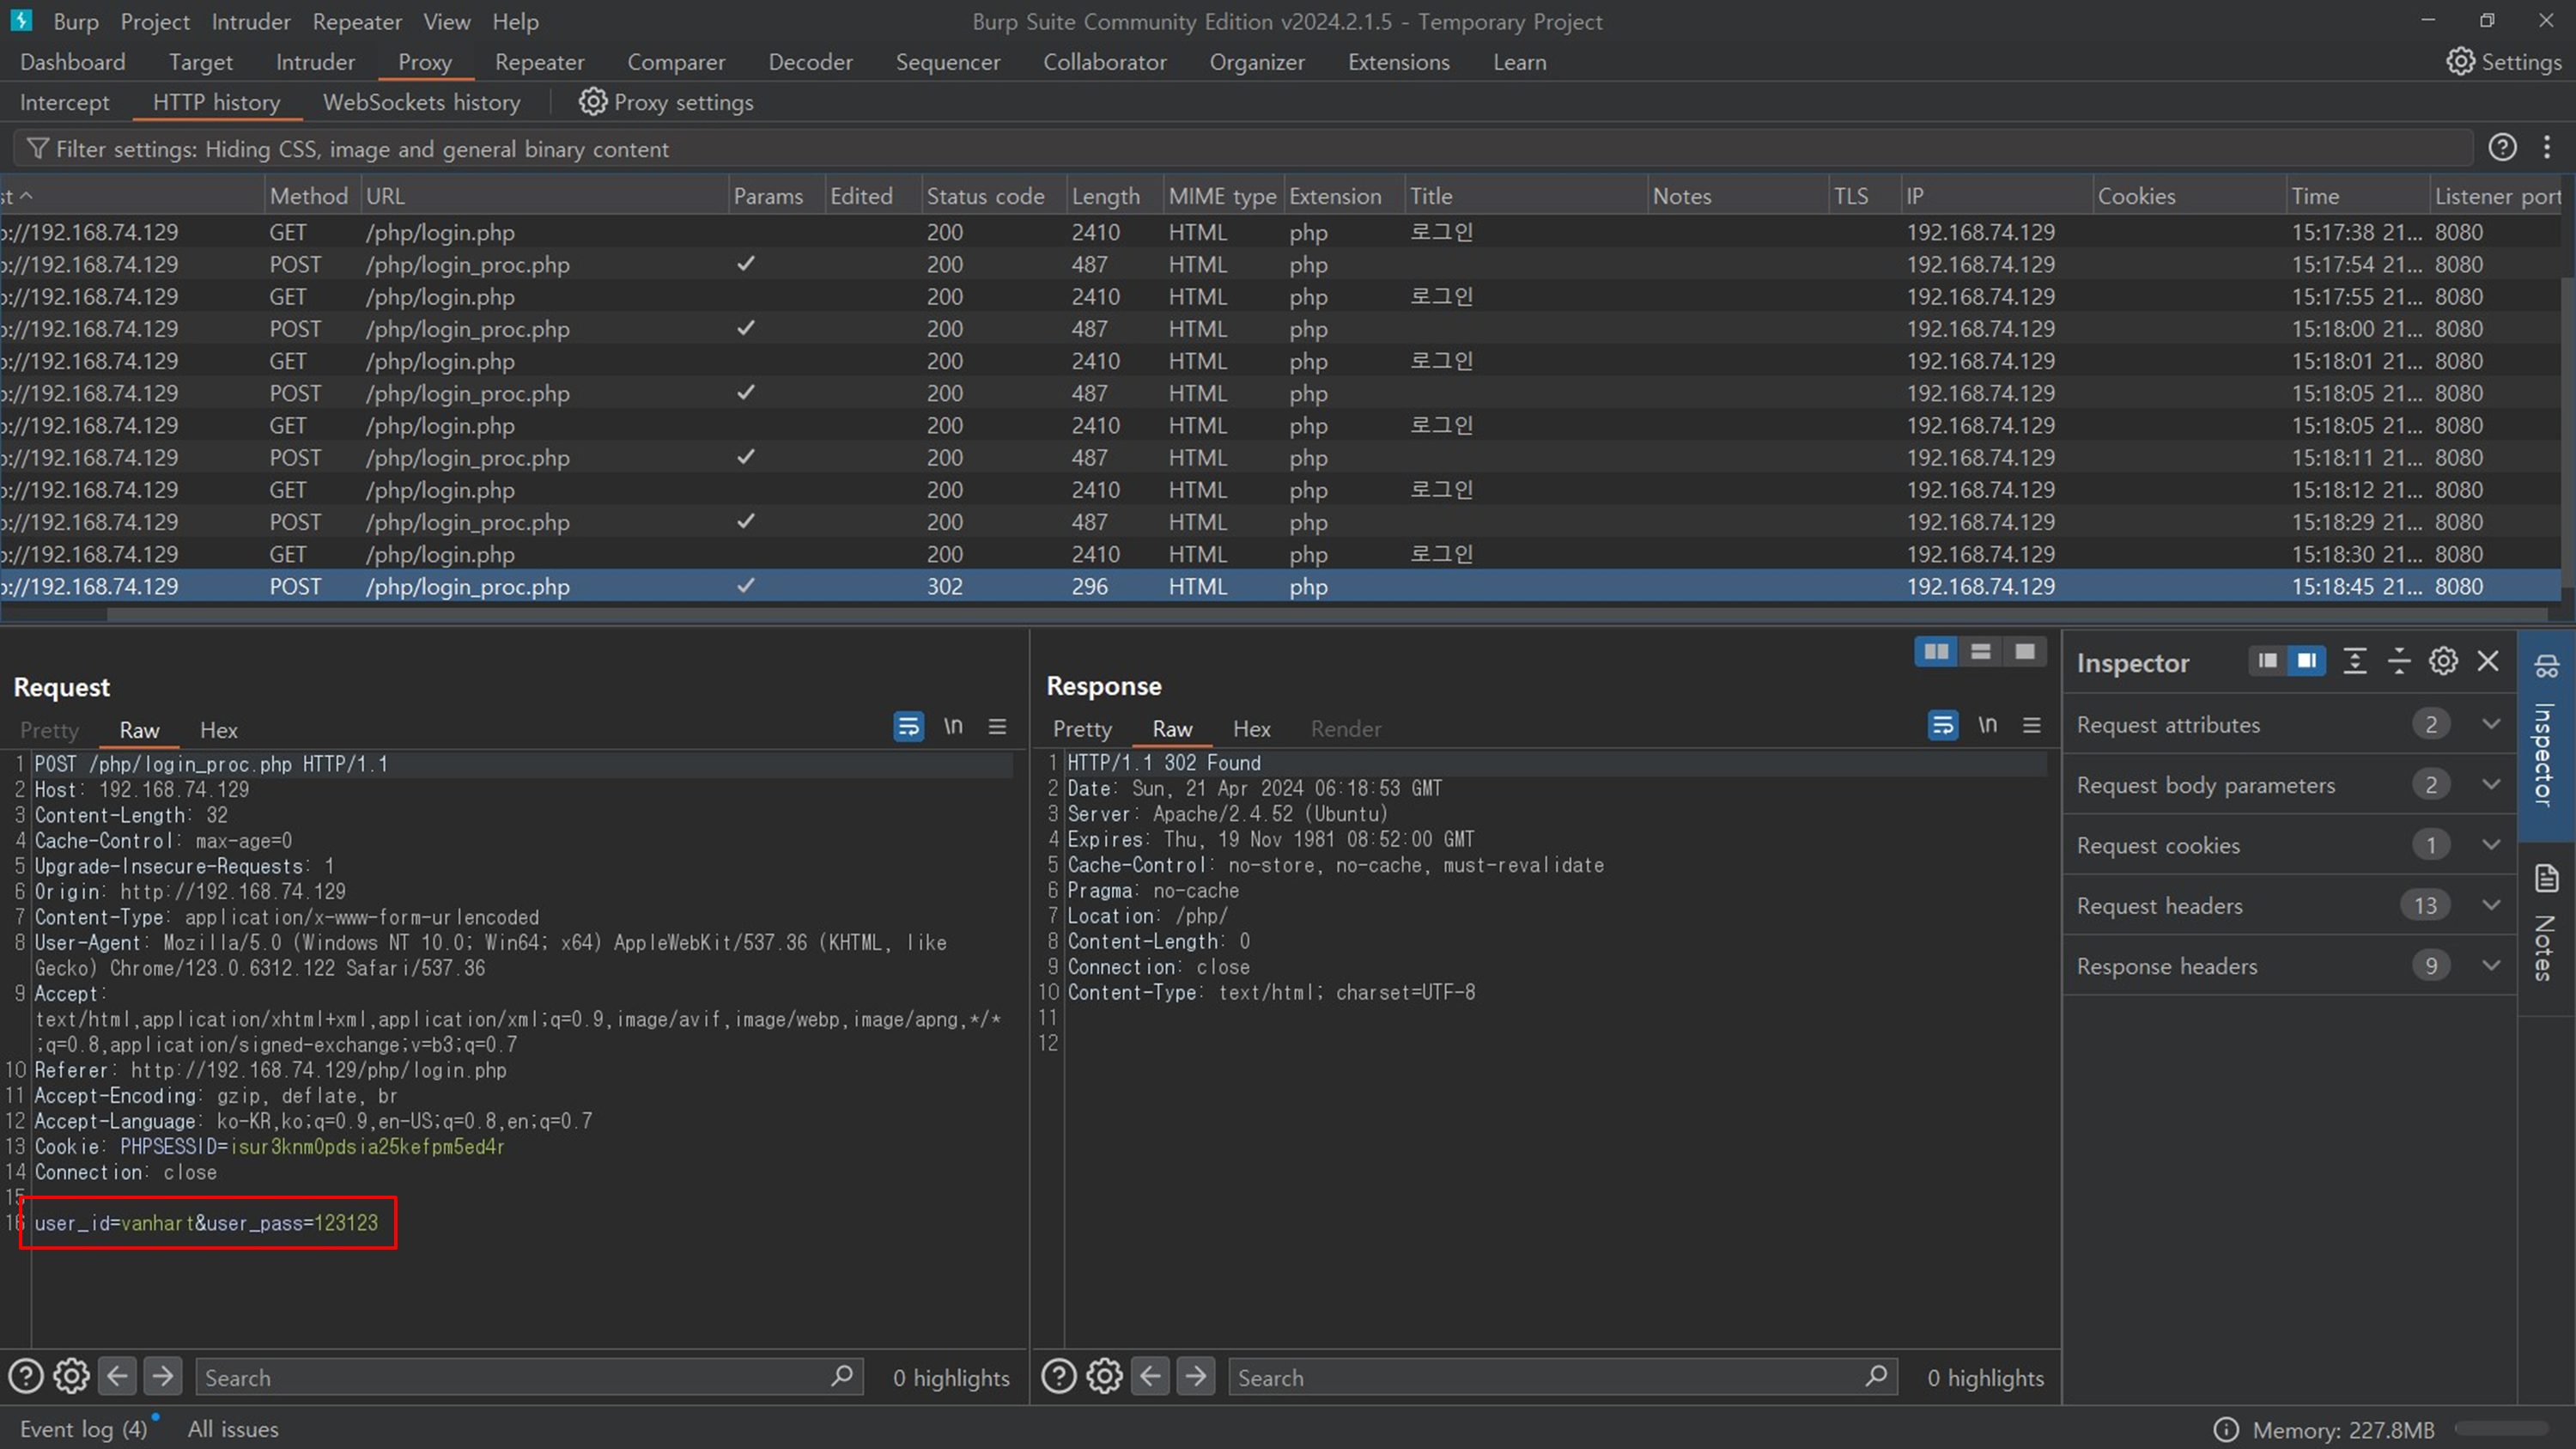Switch Request view to Hex
Viewport: 2576px width, 1449px height.
(218, 730)
